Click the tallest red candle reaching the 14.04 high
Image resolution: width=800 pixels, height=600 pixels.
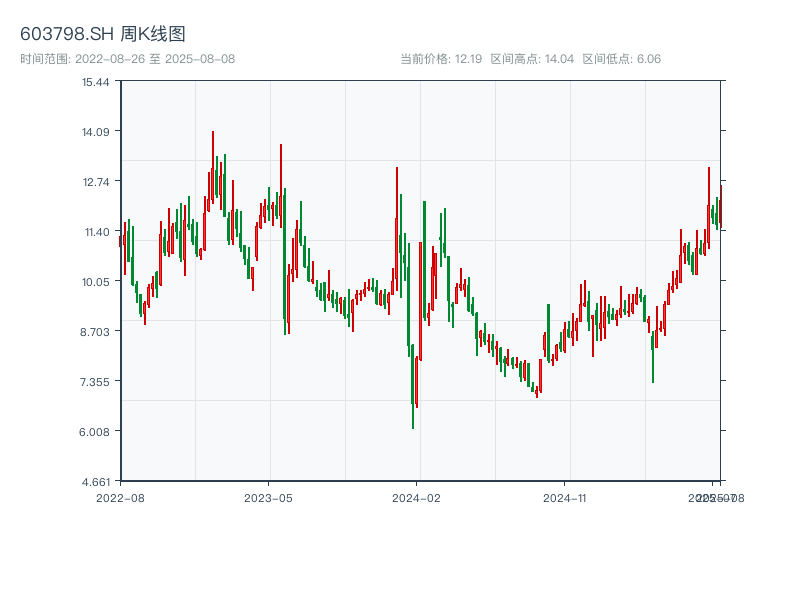[x=213, y=167]
